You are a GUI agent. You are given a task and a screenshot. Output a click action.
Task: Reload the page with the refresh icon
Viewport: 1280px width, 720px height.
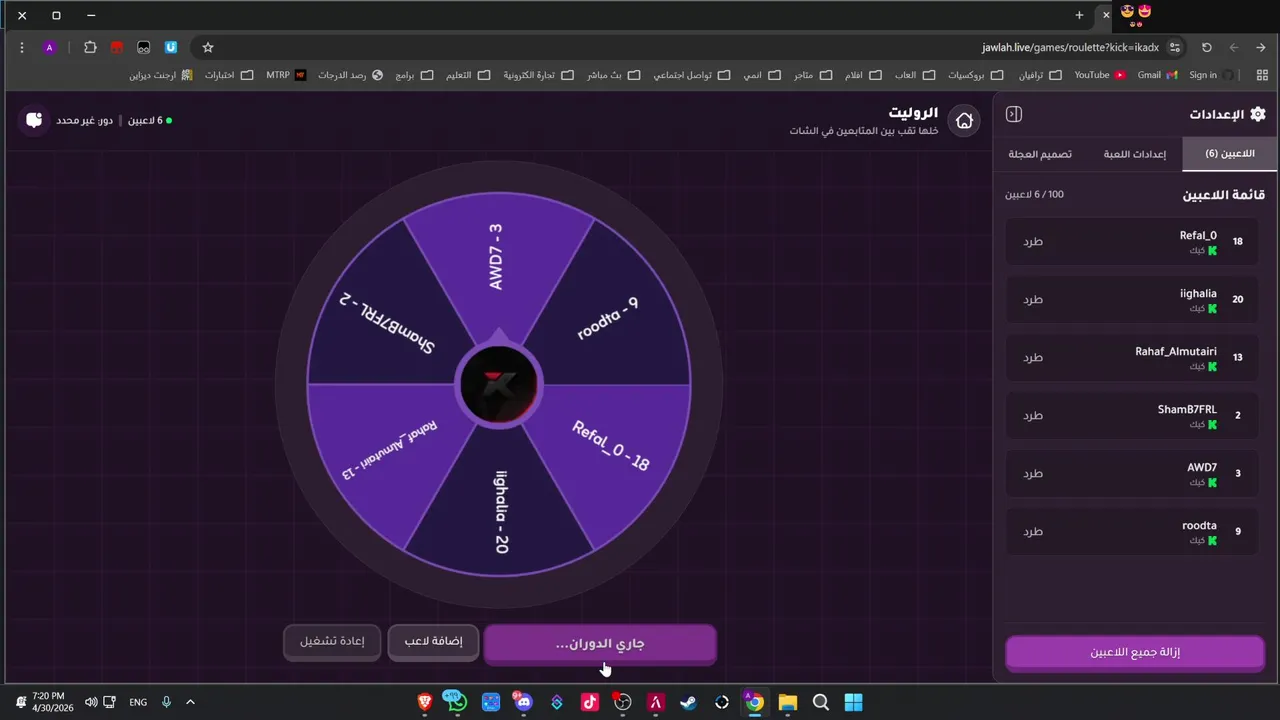coord(1207,47)
